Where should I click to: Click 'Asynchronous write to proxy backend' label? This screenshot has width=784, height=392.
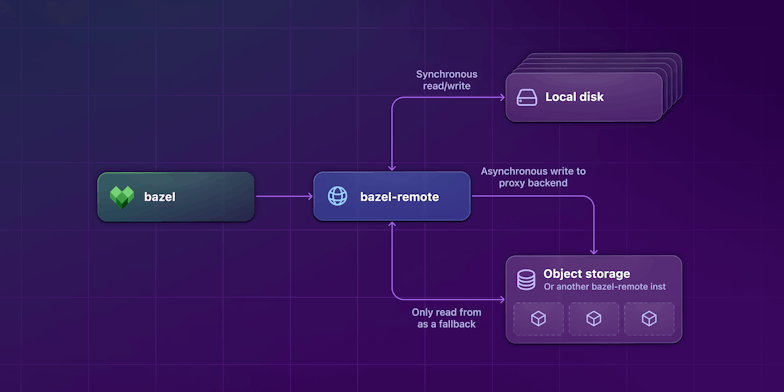tap(533, 177)
